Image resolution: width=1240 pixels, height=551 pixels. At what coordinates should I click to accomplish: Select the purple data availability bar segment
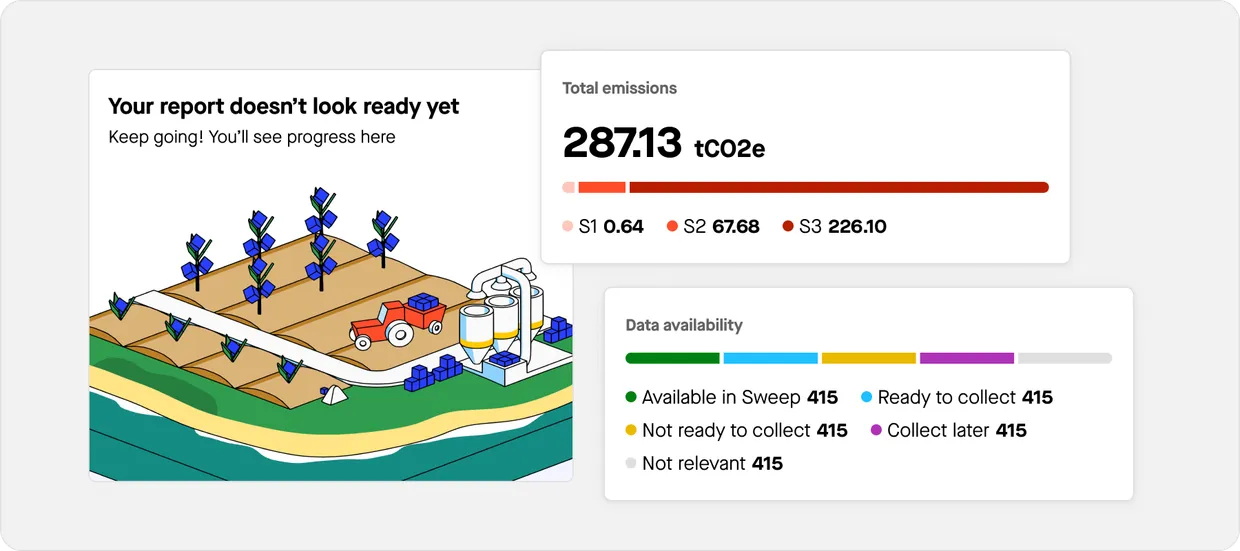pyautogui.click(x=966, y=358)
